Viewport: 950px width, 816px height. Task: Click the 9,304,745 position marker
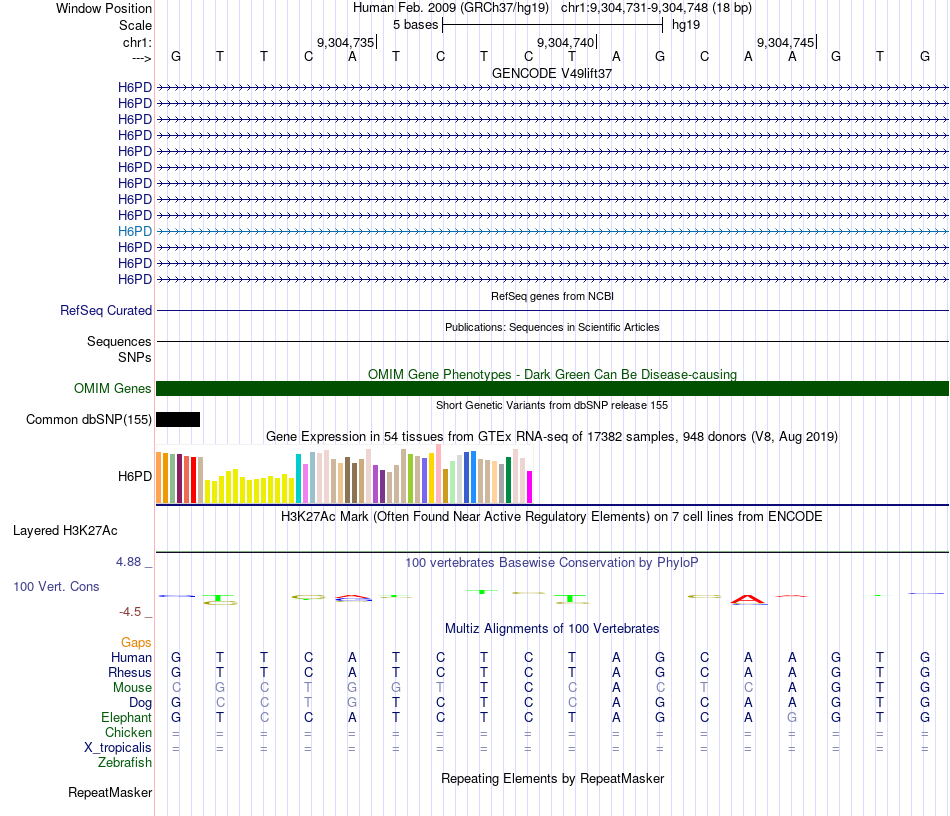coord(785,42)
